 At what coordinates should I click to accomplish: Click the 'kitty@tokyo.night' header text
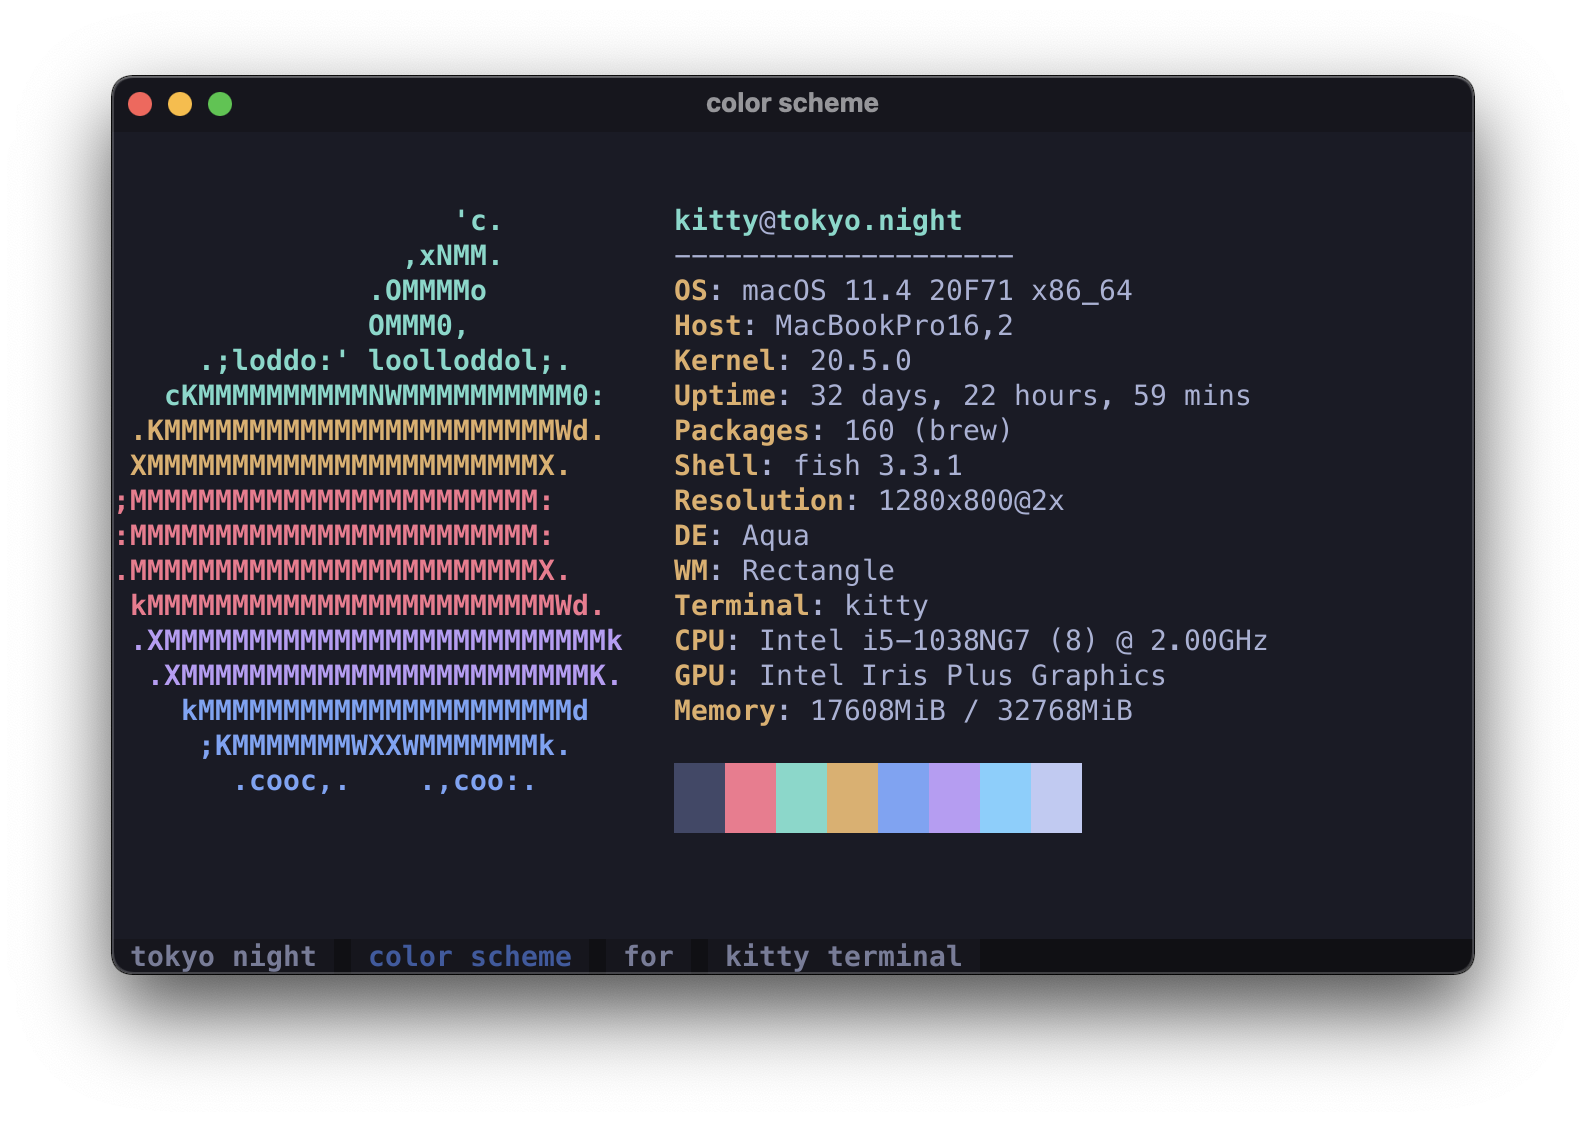818,221
